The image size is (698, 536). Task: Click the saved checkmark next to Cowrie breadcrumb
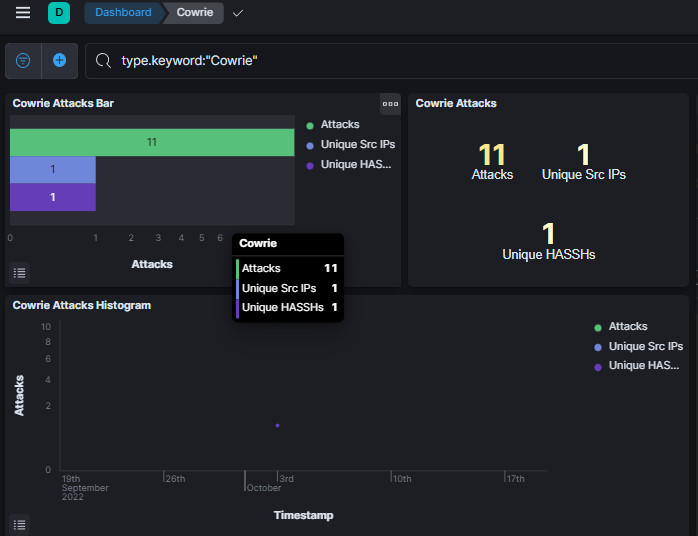(x=238, y=13)
